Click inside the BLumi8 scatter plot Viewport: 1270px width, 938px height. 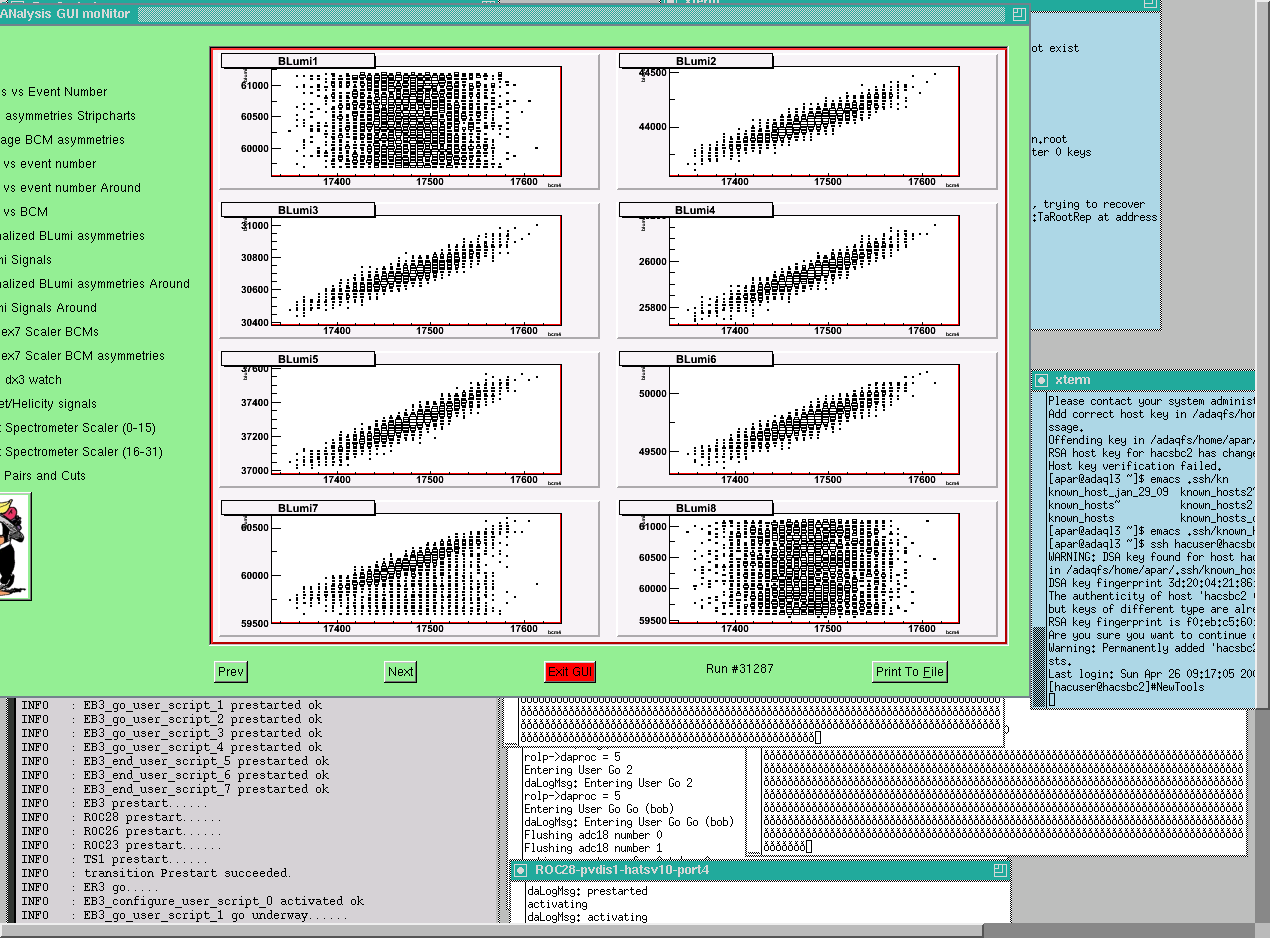(x=814, y=569)
